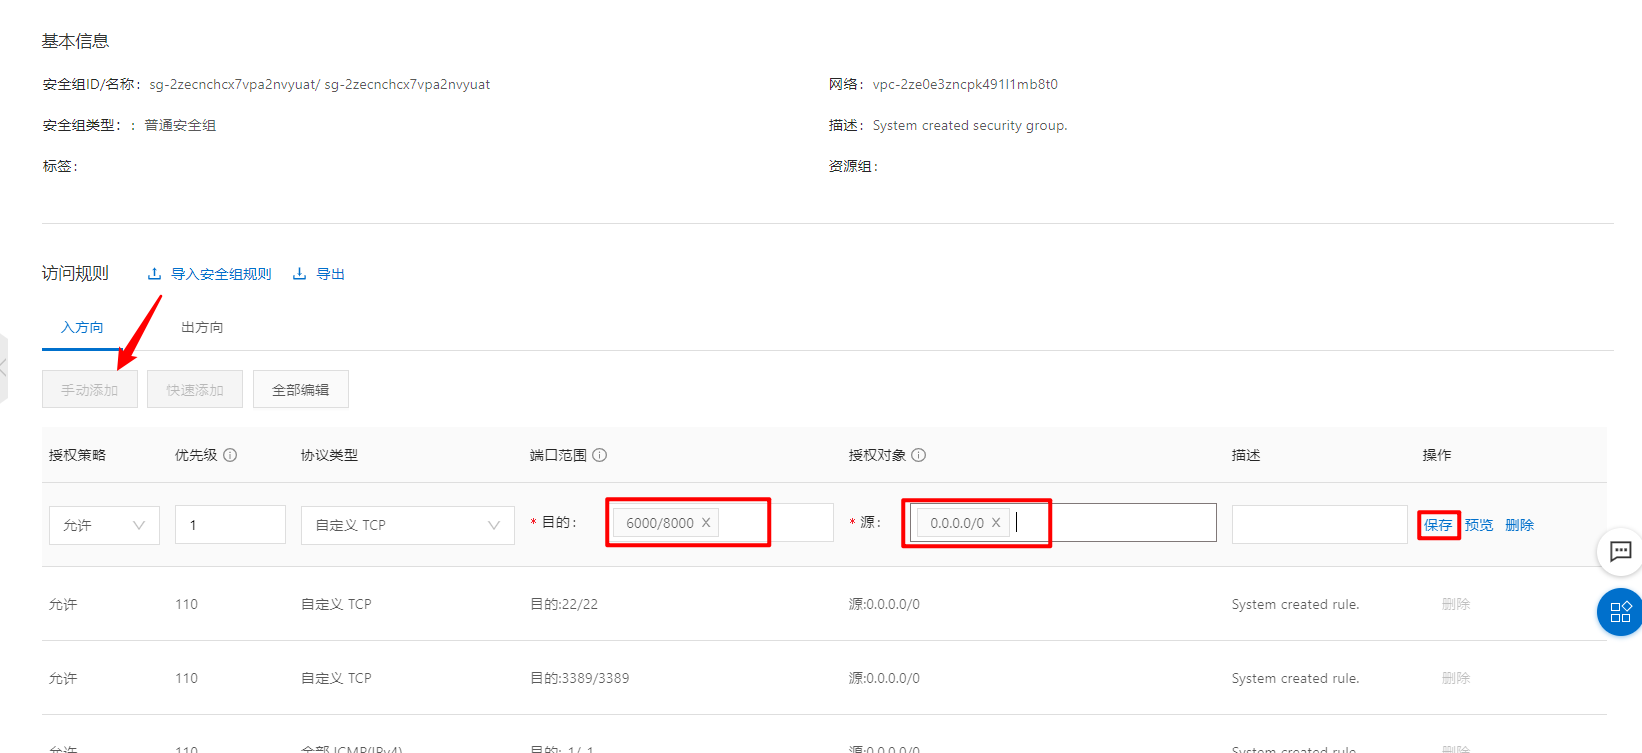Switch to the 入方向 tab

point(82,327)
